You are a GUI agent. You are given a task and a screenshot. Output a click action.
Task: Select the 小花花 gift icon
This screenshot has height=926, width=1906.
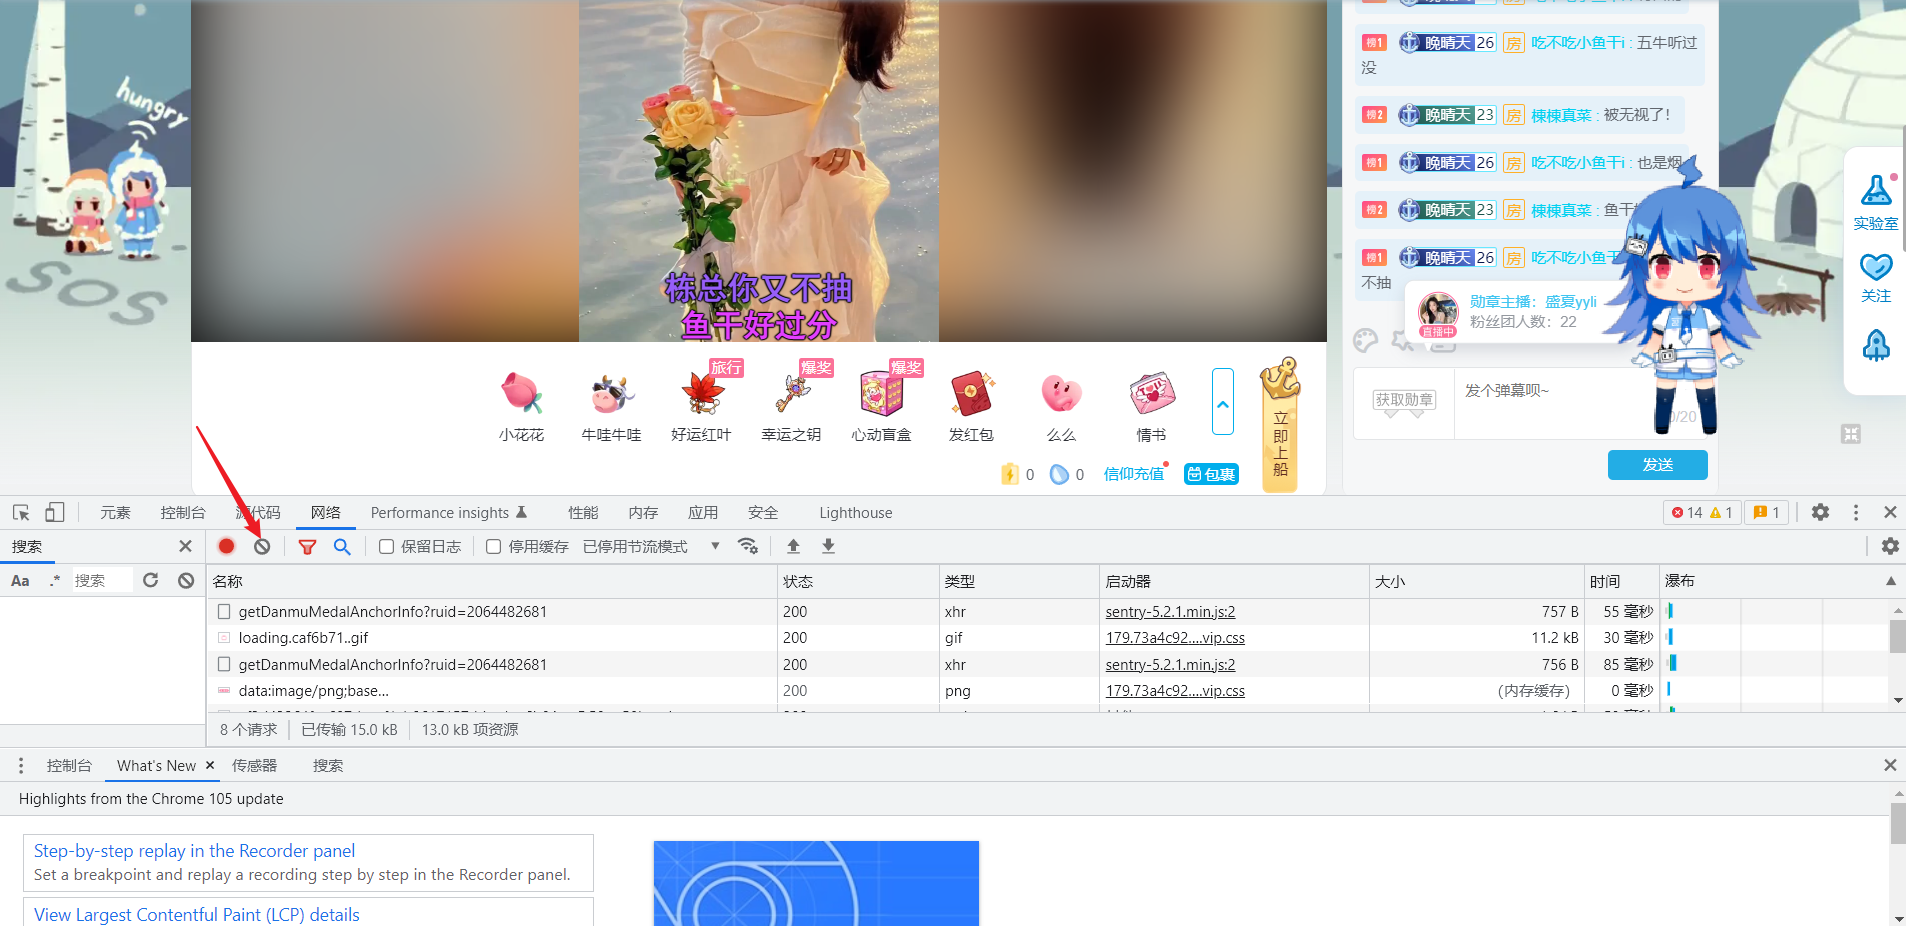coord(521,396)
